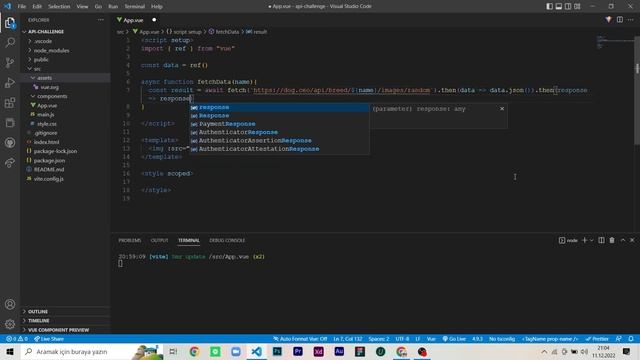Click Prettier in status bar
The height and width of the screenshot is (360, 640).
pos(597,339)
